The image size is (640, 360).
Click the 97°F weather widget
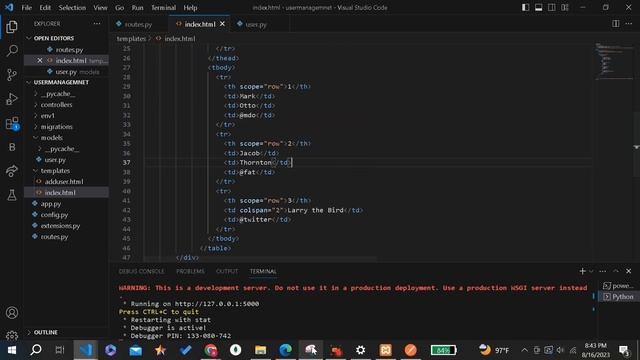494,350
